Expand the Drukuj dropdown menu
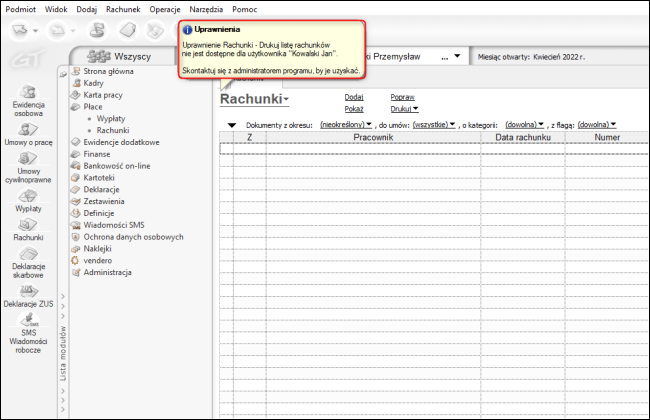650x420 pixels. 415,109
